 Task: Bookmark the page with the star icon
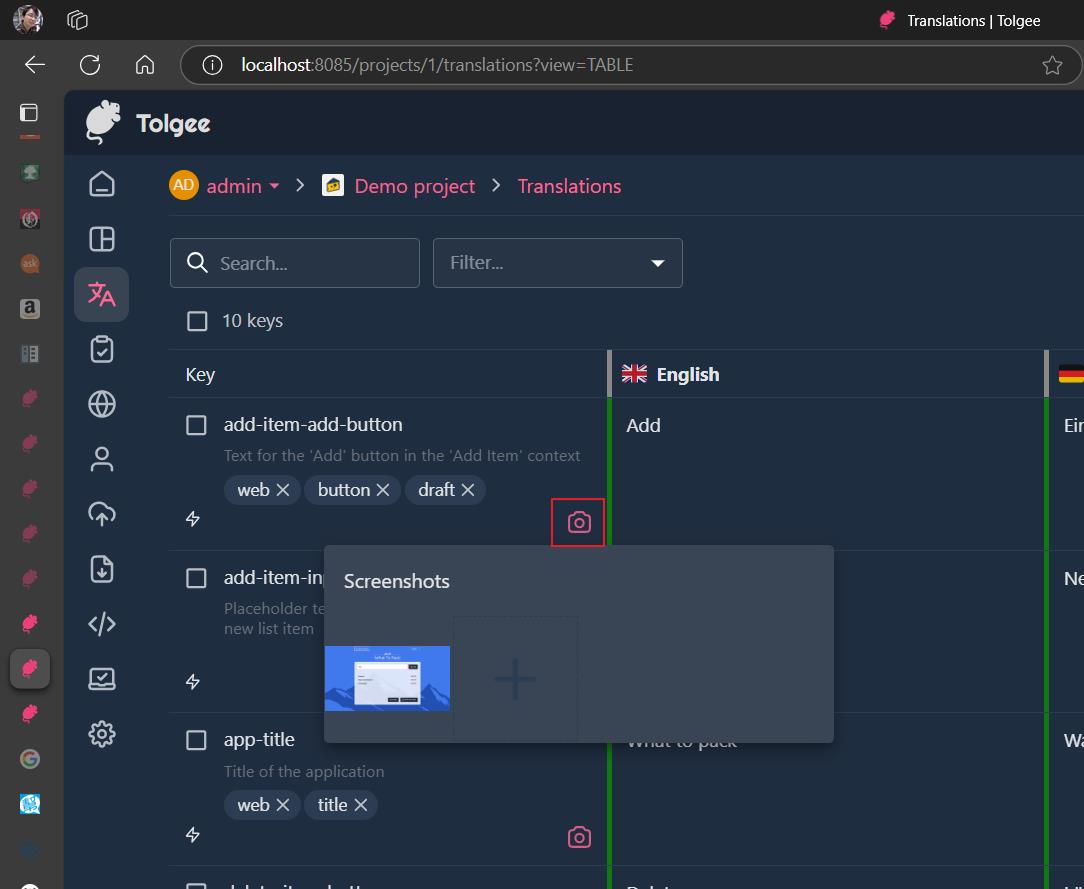1052,65
